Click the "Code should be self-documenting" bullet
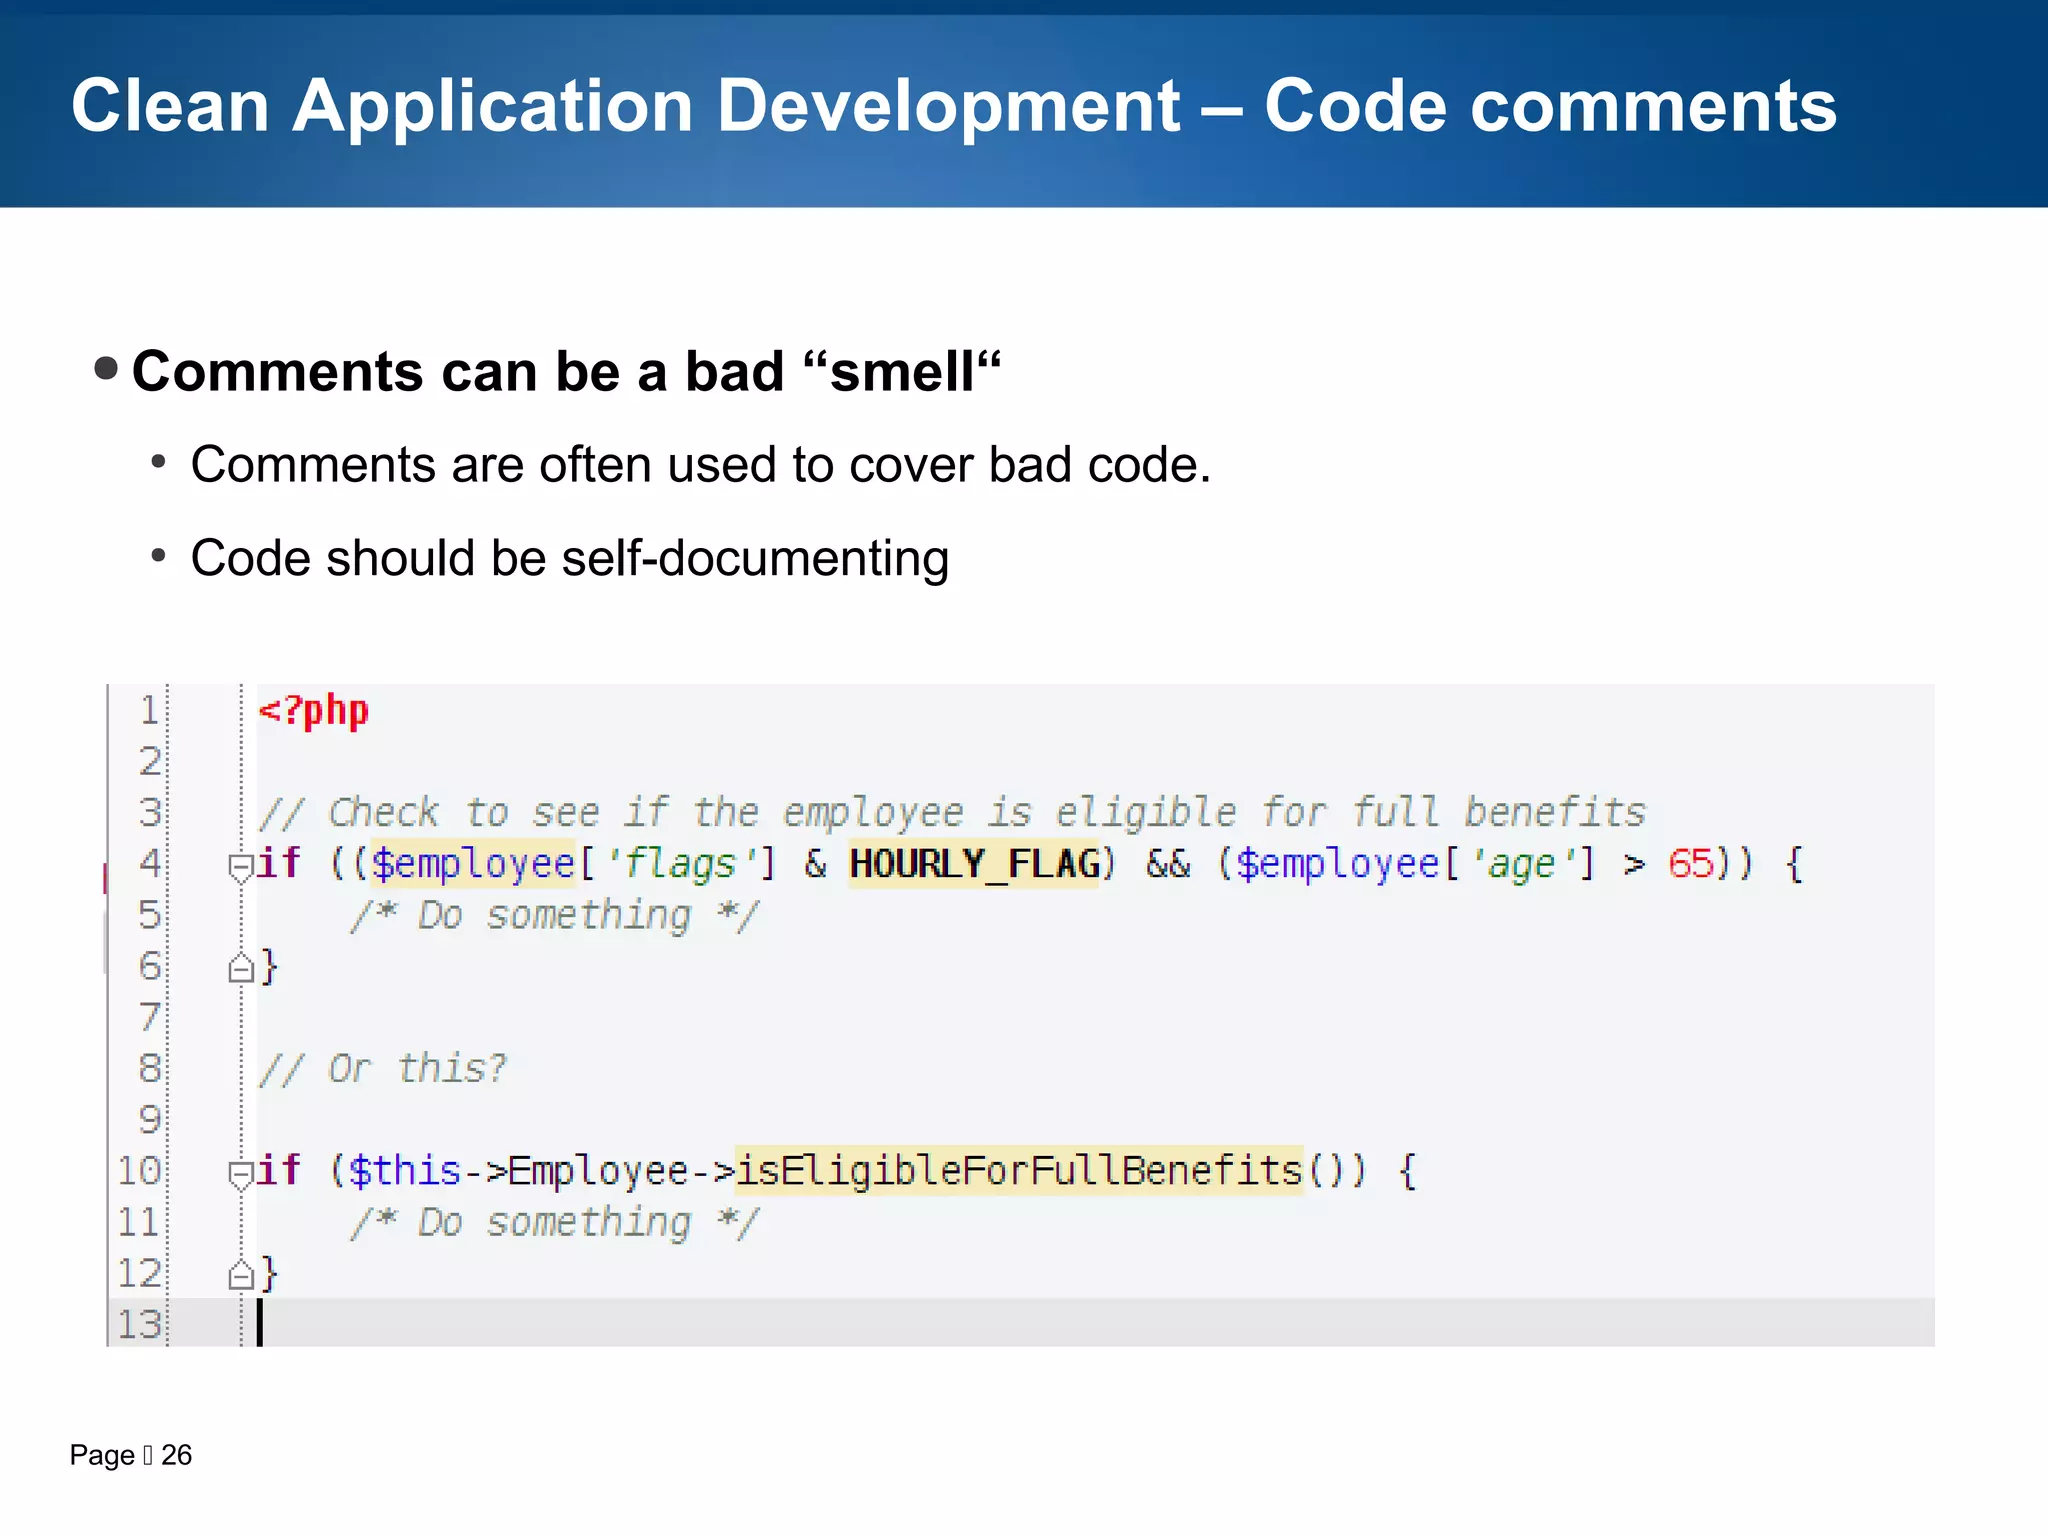Viewport: 2048px width, 1536px height. coord(569,558)
